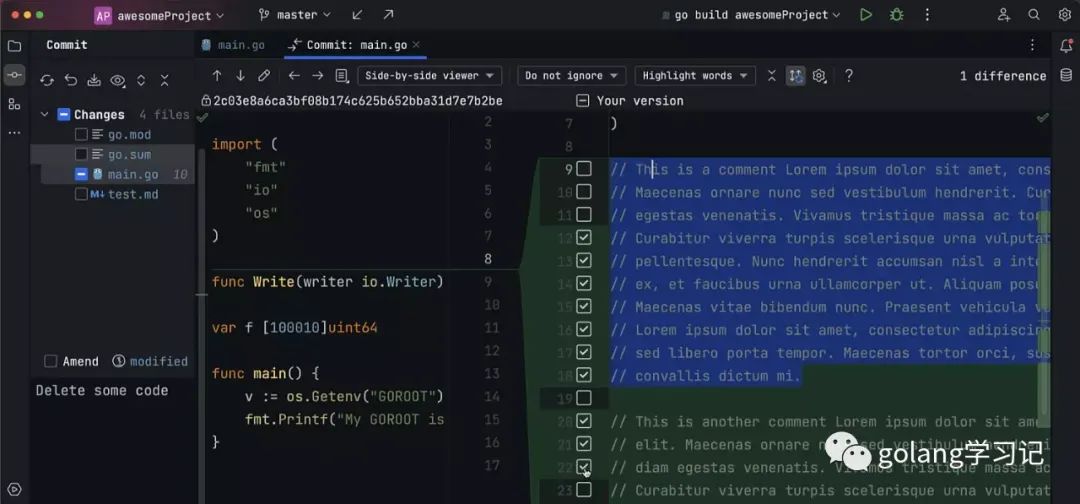The image size is (1080, 504).
Task: Click the Jump to source pencil icon
Action: [264, 76]
